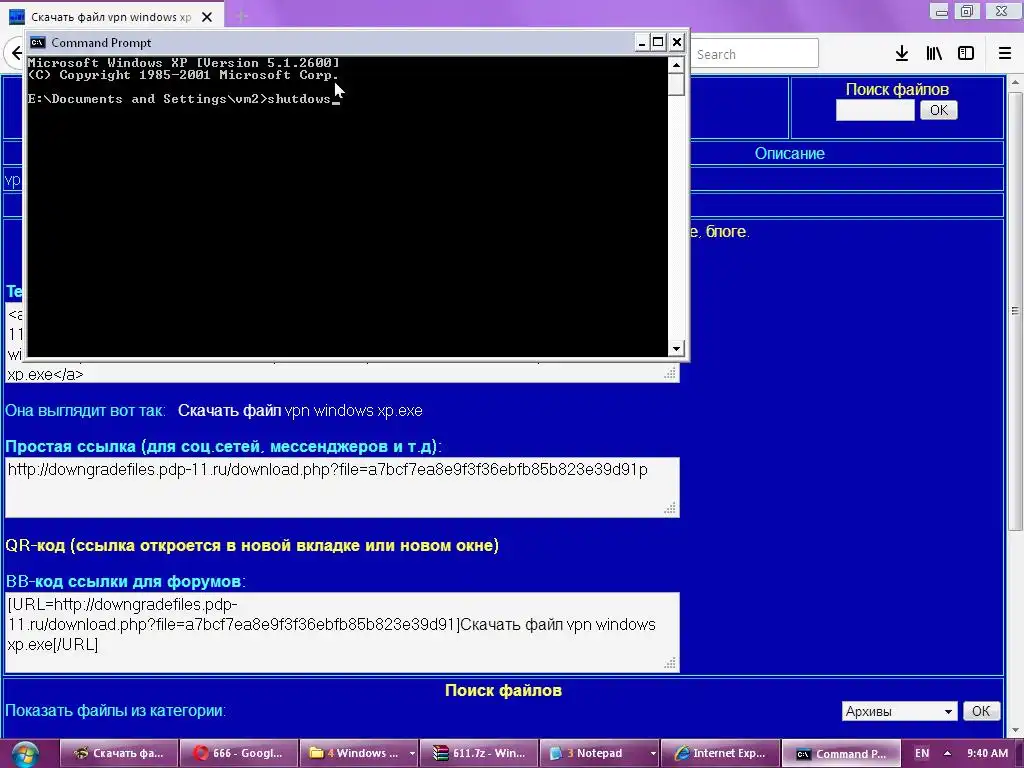The width and height of the screenshot is (1024, 768).
Task: Maximize the Command Prompt window
Action: [659, 42]
